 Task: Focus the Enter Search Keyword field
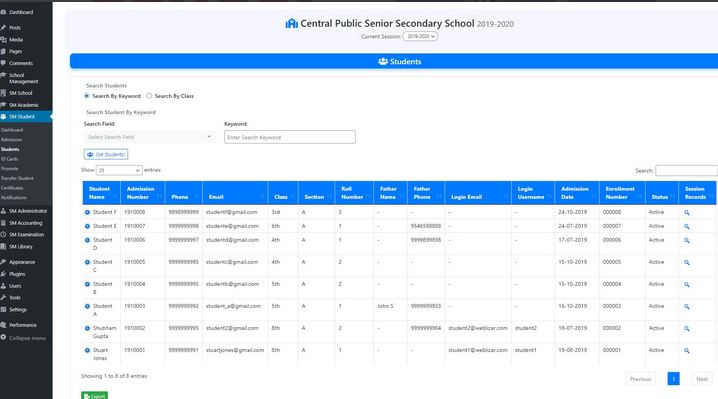pos(290,137)
